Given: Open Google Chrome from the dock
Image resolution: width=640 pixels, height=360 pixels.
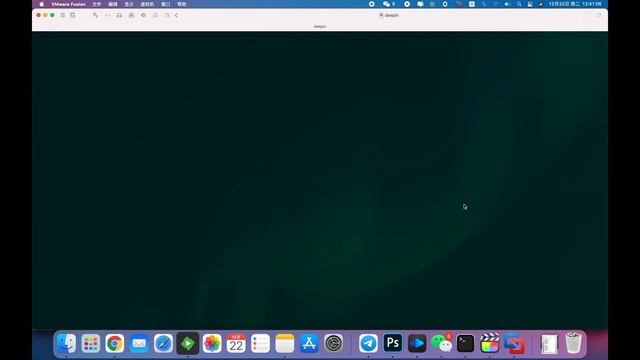Looking at the screenshot, I should (115, 343).
